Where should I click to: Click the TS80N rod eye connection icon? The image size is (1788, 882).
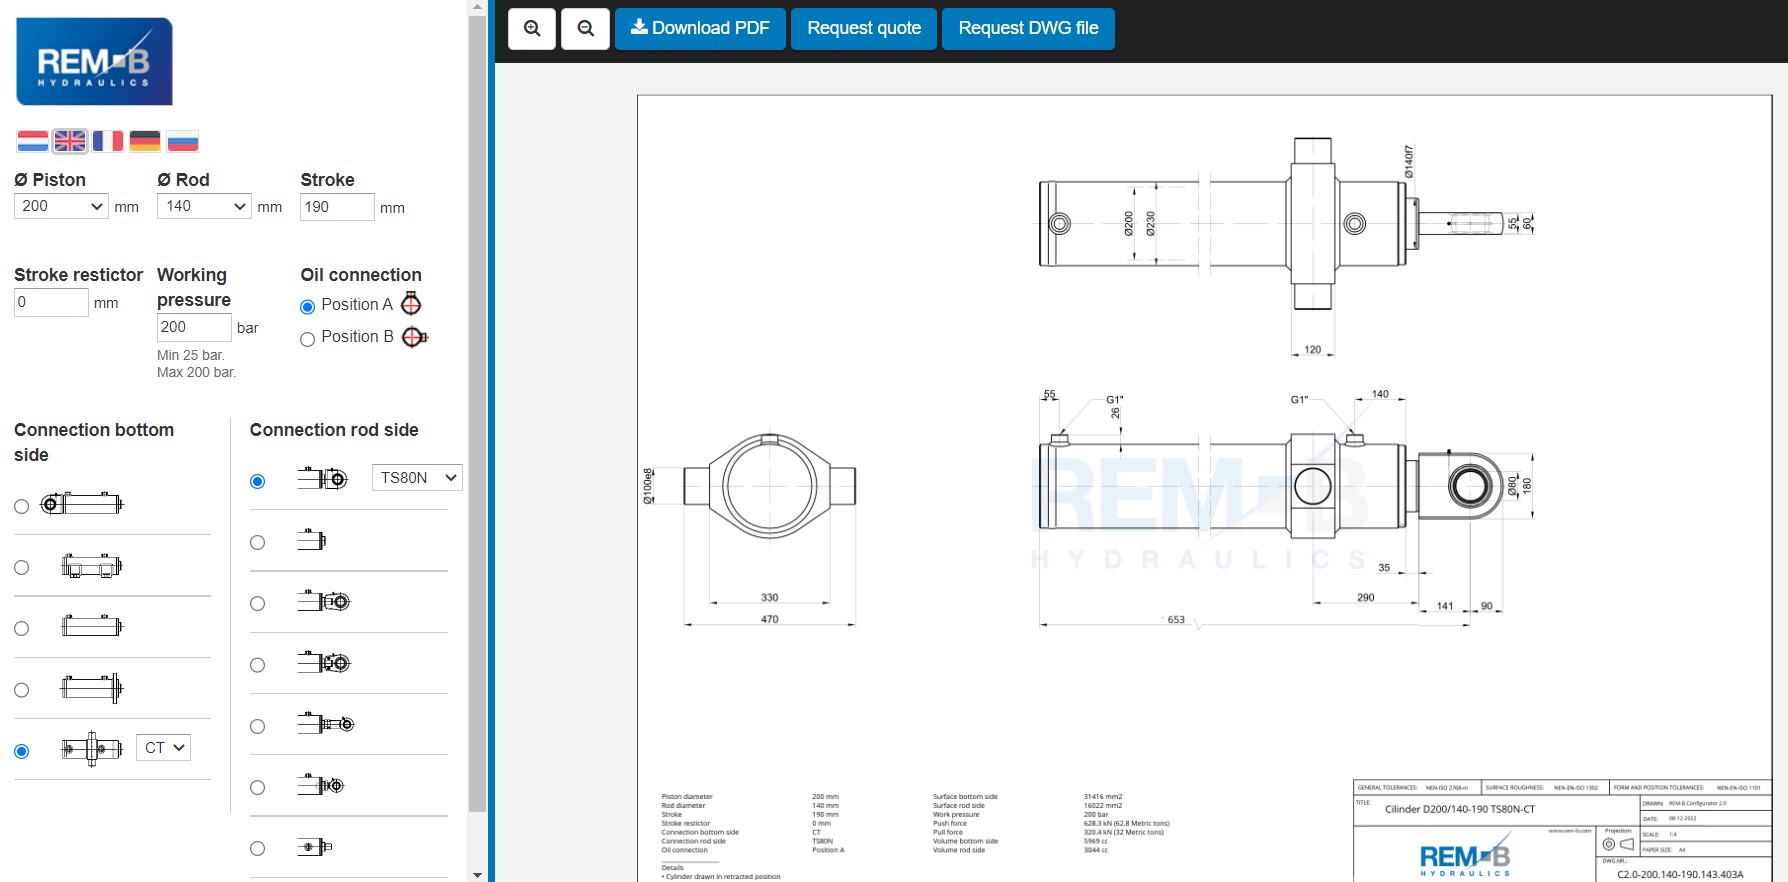(x=322, y=478)
